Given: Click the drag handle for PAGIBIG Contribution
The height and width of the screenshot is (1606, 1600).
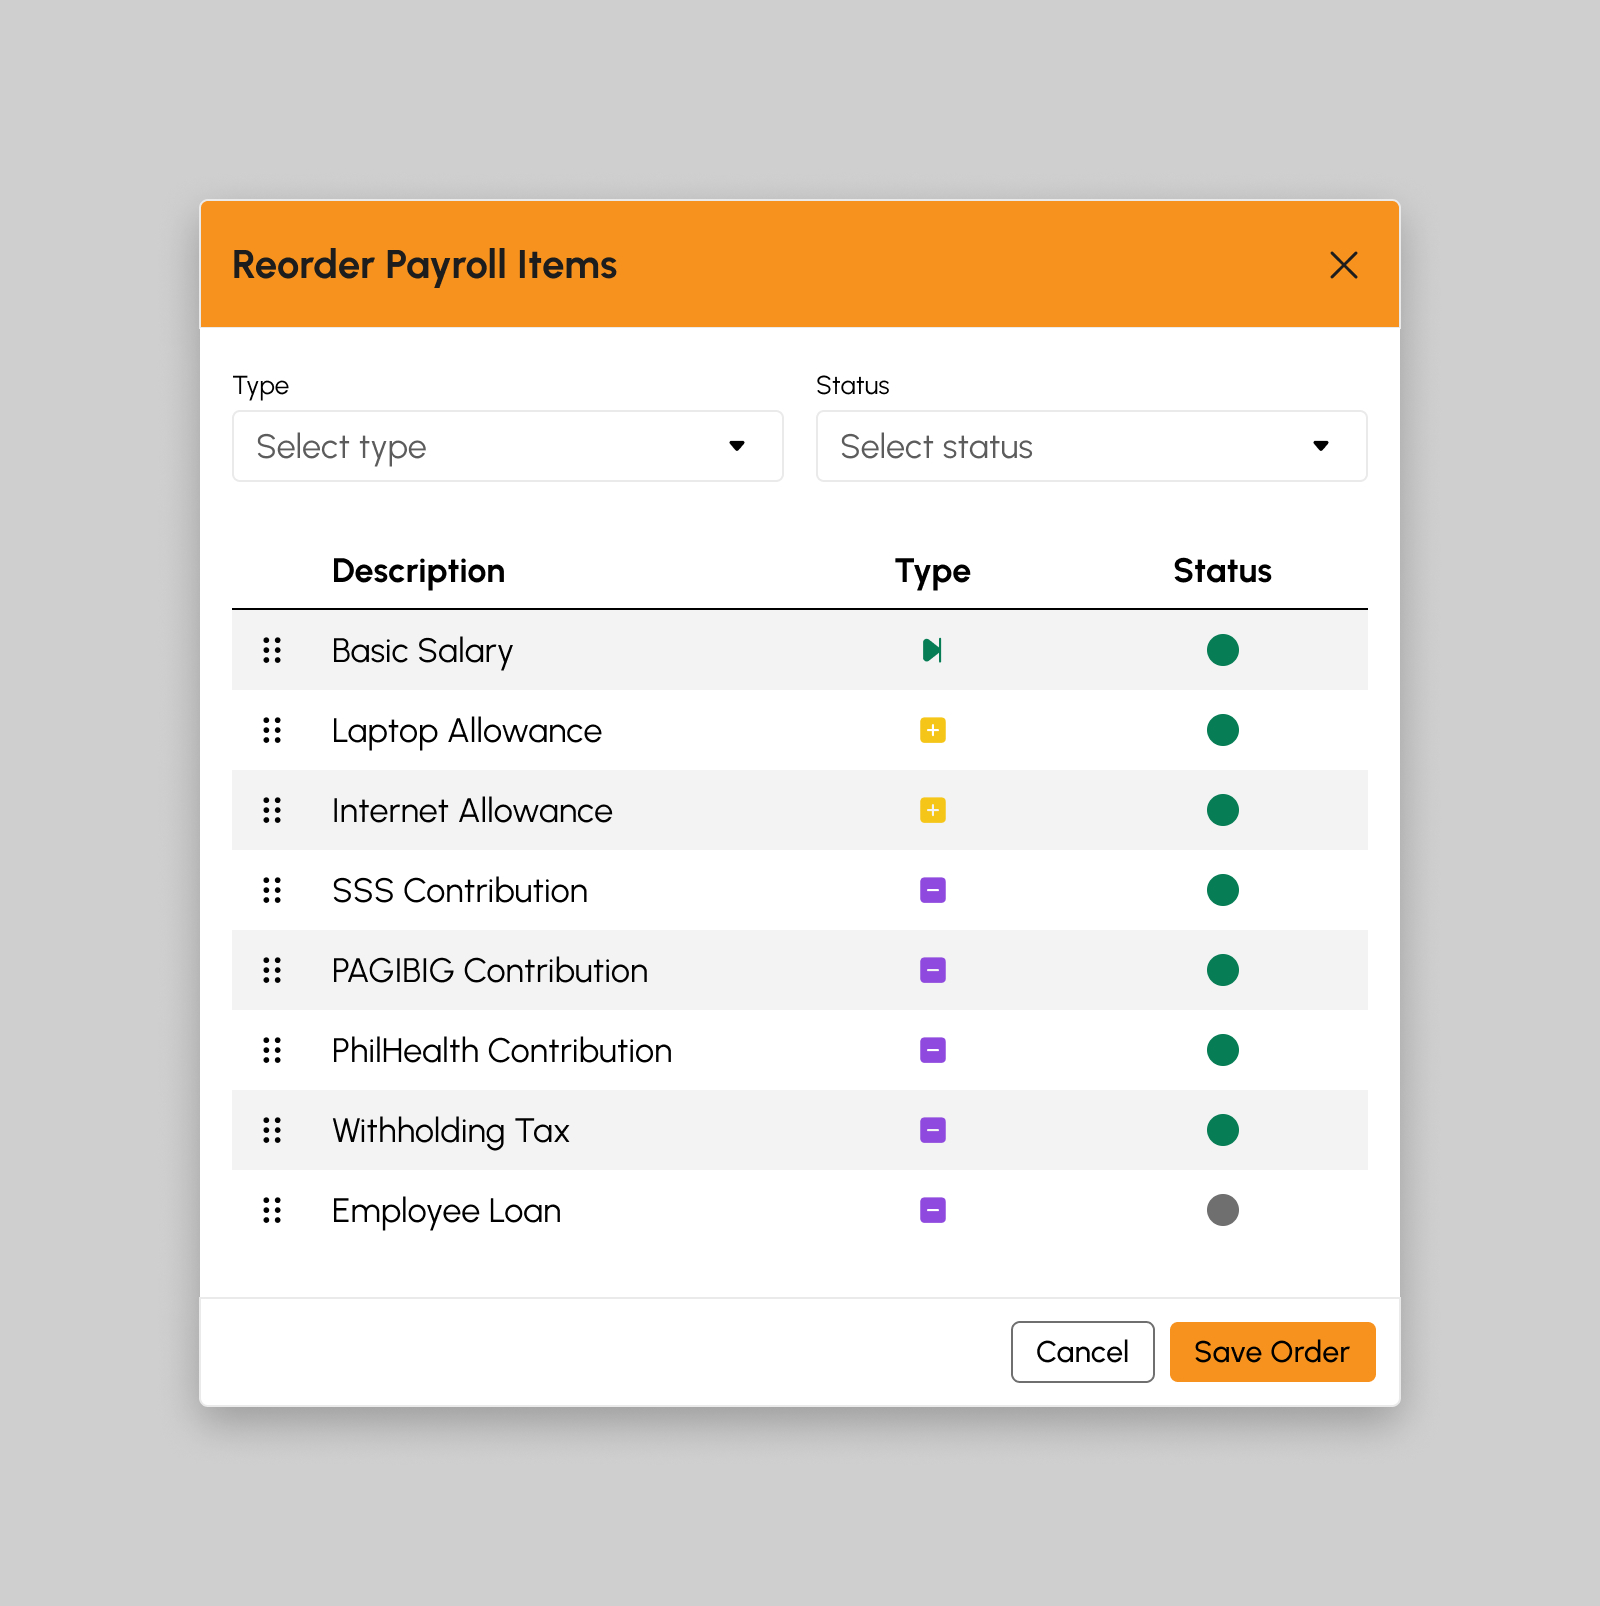Looking at the screenshot, I should (x=272, y=970).
